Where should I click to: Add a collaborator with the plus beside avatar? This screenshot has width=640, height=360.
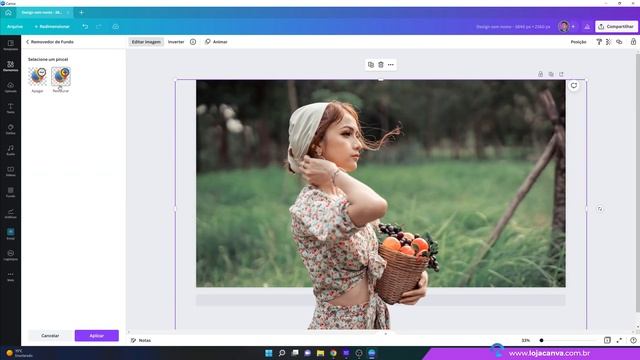[573, 27]
